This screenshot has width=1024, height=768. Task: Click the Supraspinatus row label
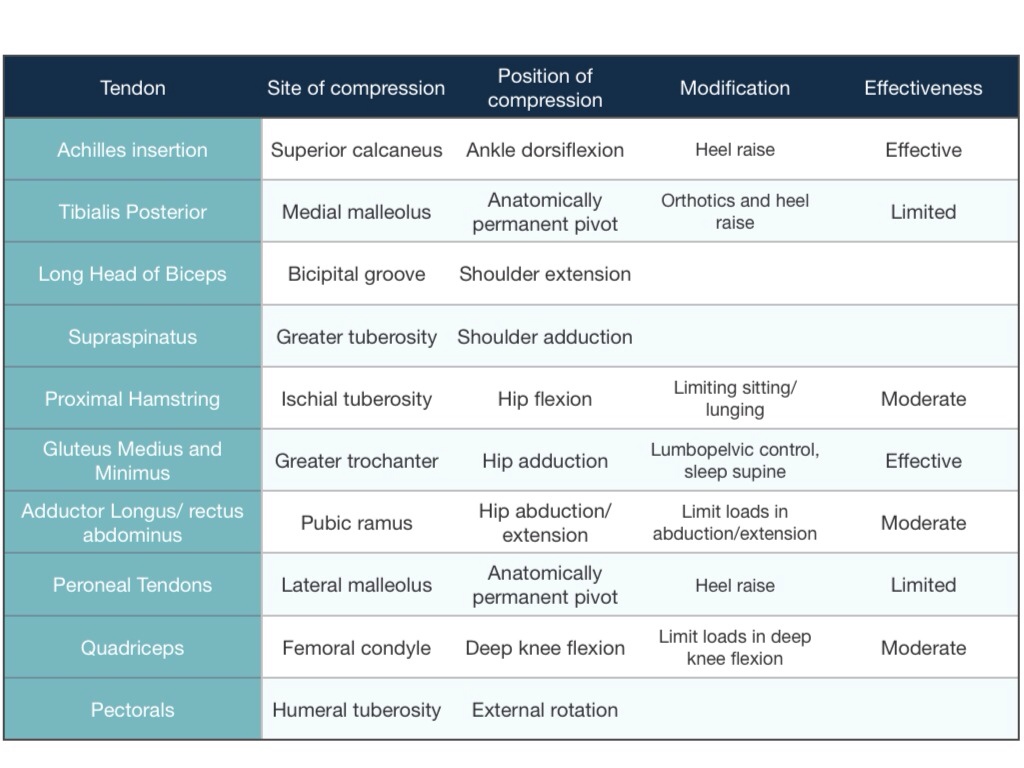133,337
